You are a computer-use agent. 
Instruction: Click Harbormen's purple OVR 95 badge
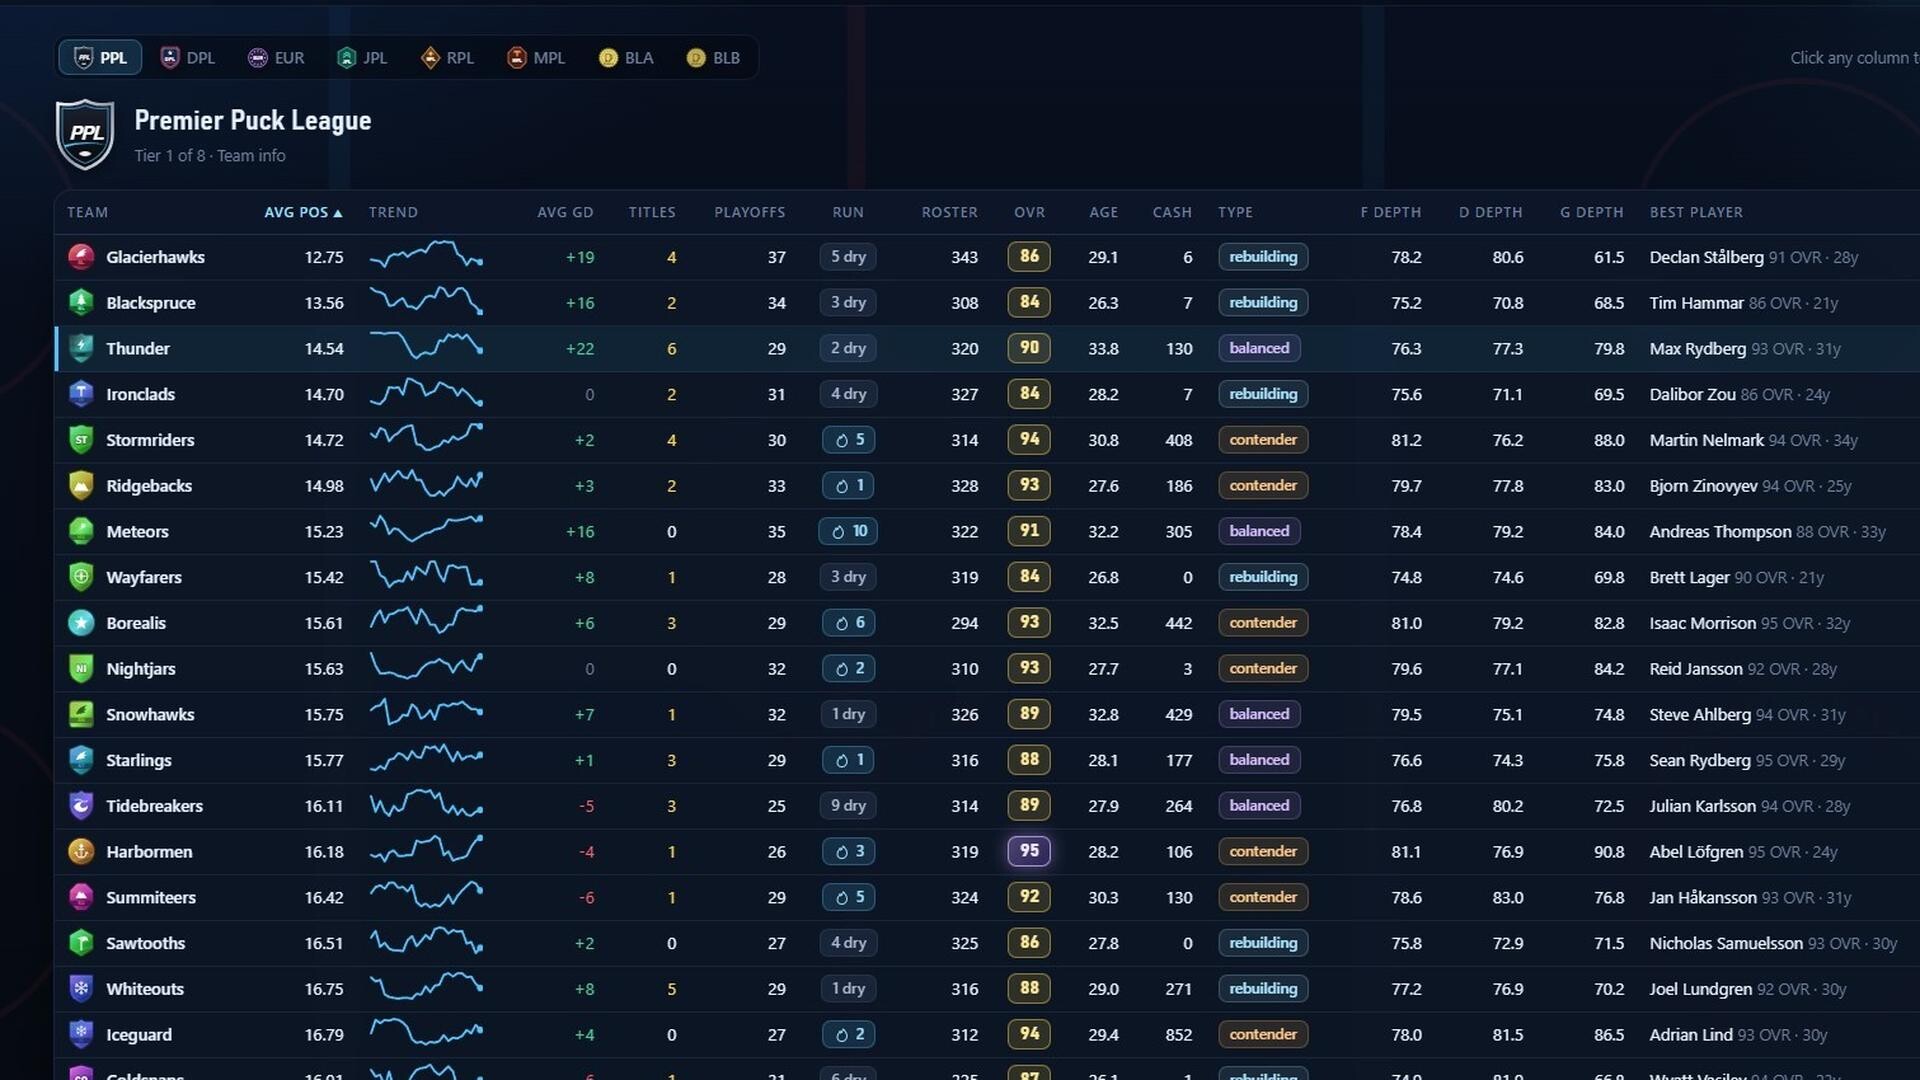[x=1029, y=852]
